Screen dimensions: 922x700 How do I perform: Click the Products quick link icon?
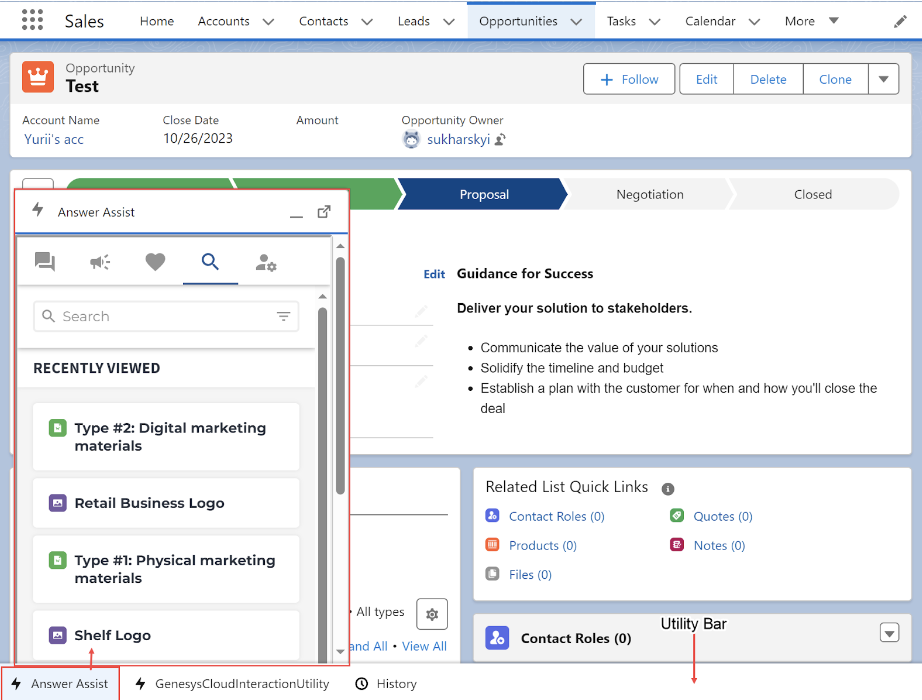coord(492,545)
